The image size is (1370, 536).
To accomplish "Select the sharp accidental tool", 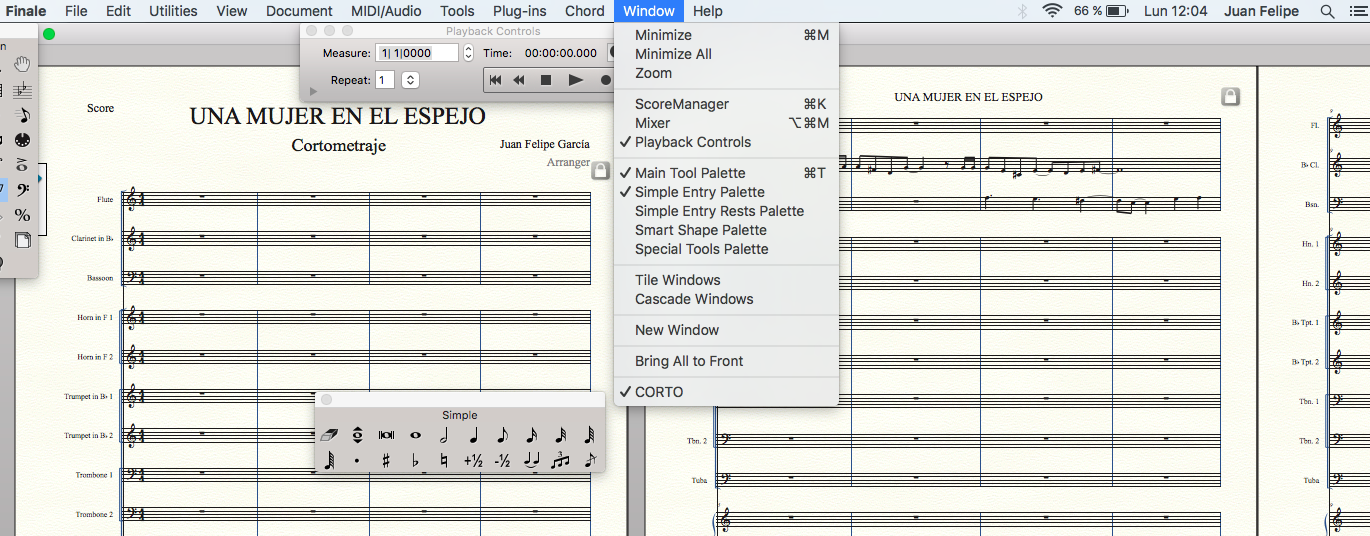I will pos(386,461).
